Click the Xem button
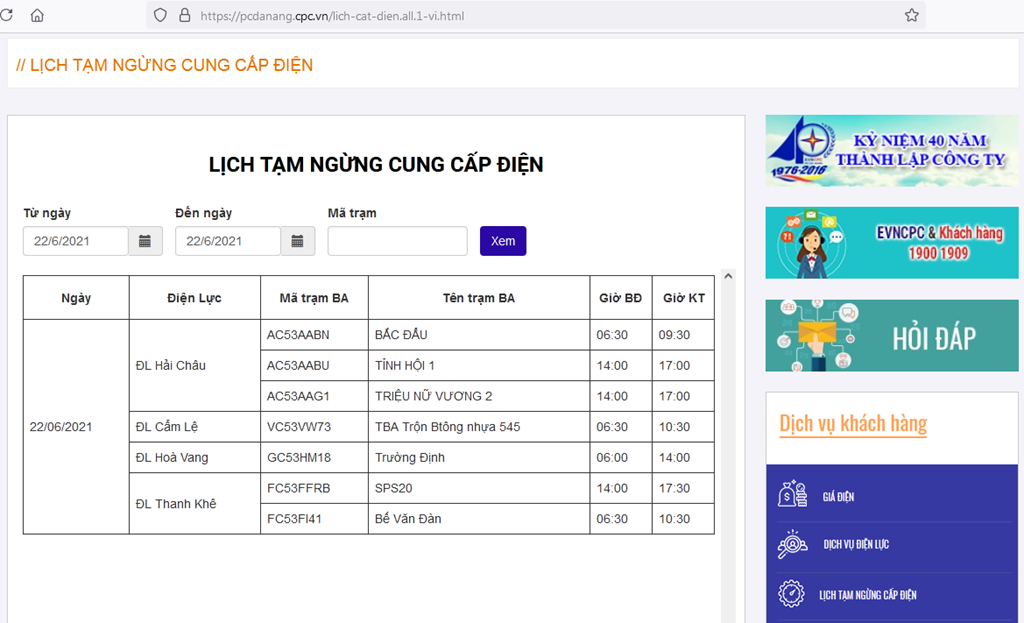Screen dimensions: 1024x623 tap(503, 241)
